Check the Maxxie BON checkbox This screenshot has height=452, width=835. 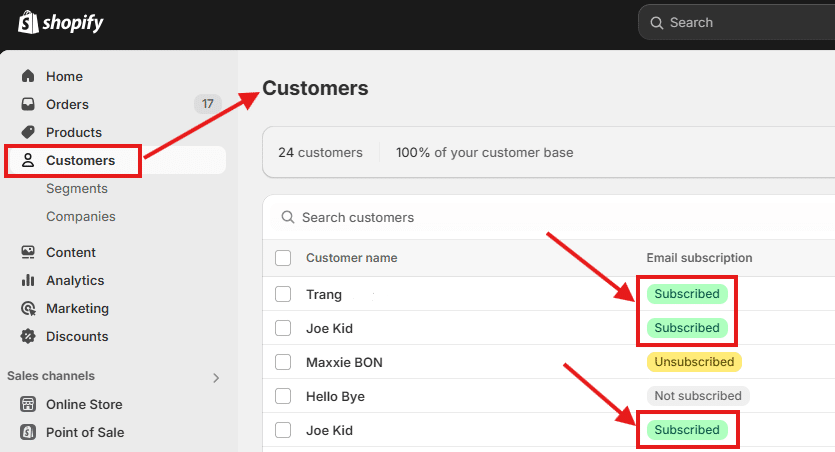pos(283,362)
